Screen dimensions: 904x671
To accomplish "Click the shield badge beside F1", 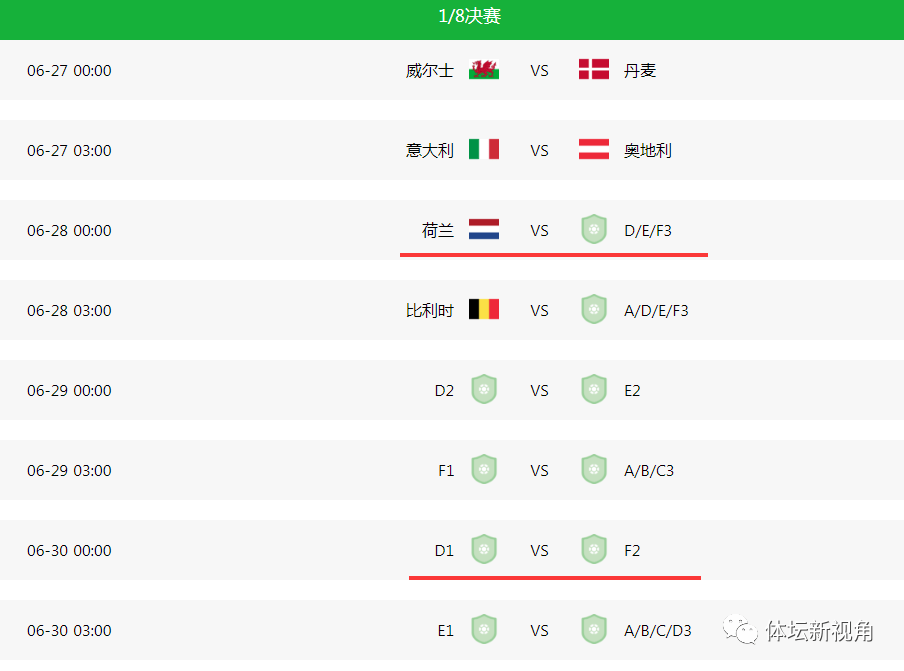I will [484, 470].
